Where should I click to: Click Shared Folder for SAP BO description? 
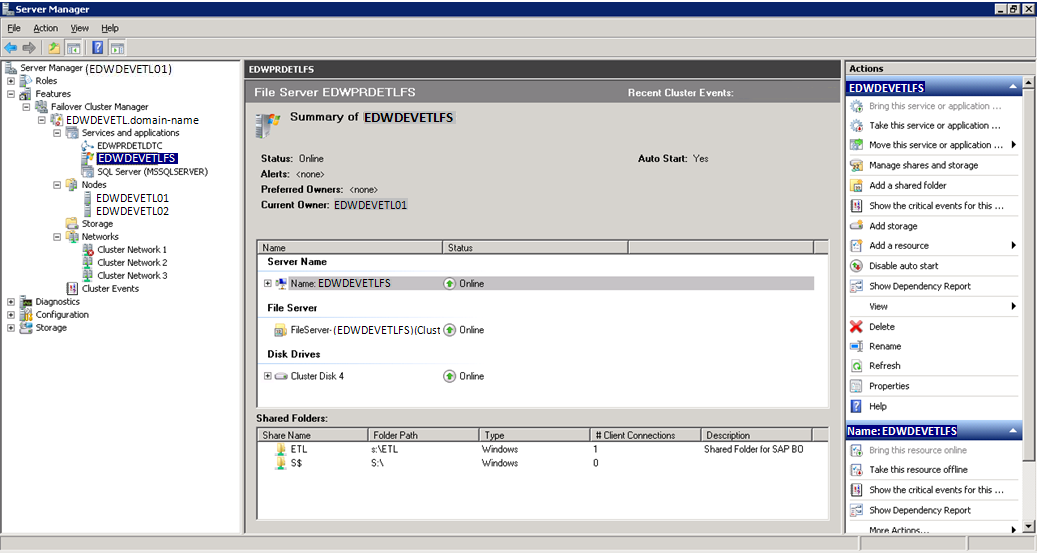(754, 449)
